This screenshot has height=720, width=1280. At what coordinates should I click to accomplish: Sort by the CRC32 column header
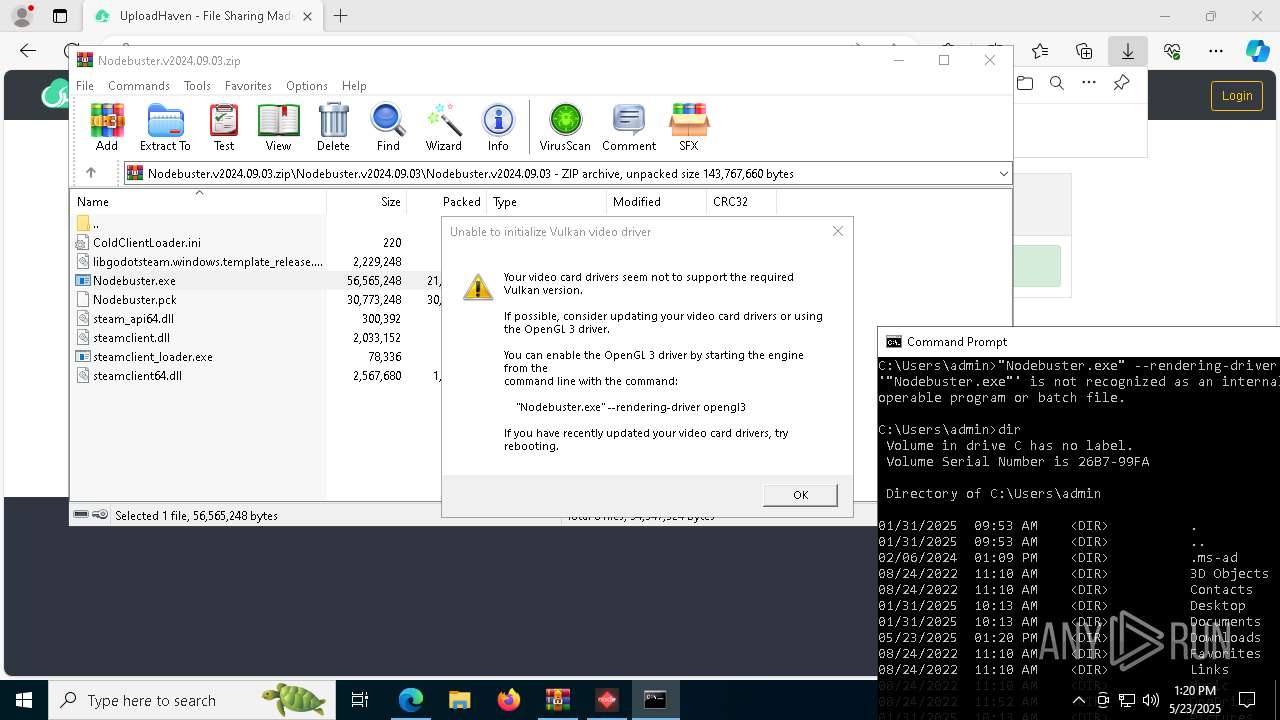tap(741, 201)
